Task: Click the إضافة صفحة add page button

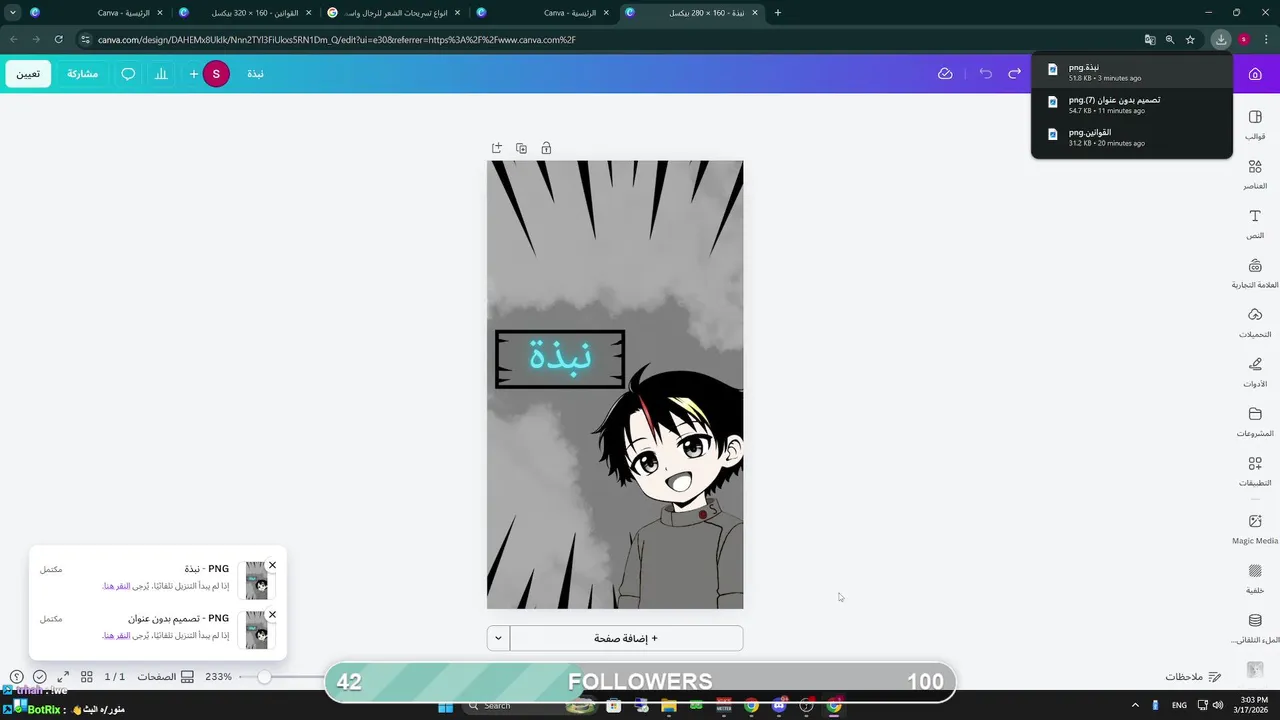Action: 626,638
